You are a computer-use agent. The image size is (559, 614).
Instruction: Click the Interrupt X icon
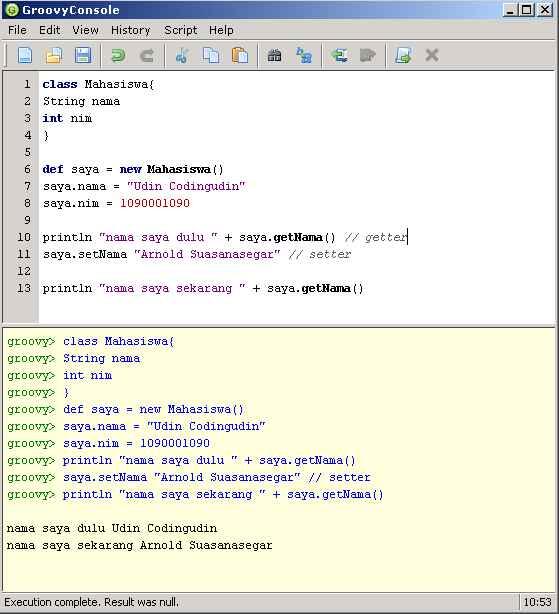click(x=432, y=55)
